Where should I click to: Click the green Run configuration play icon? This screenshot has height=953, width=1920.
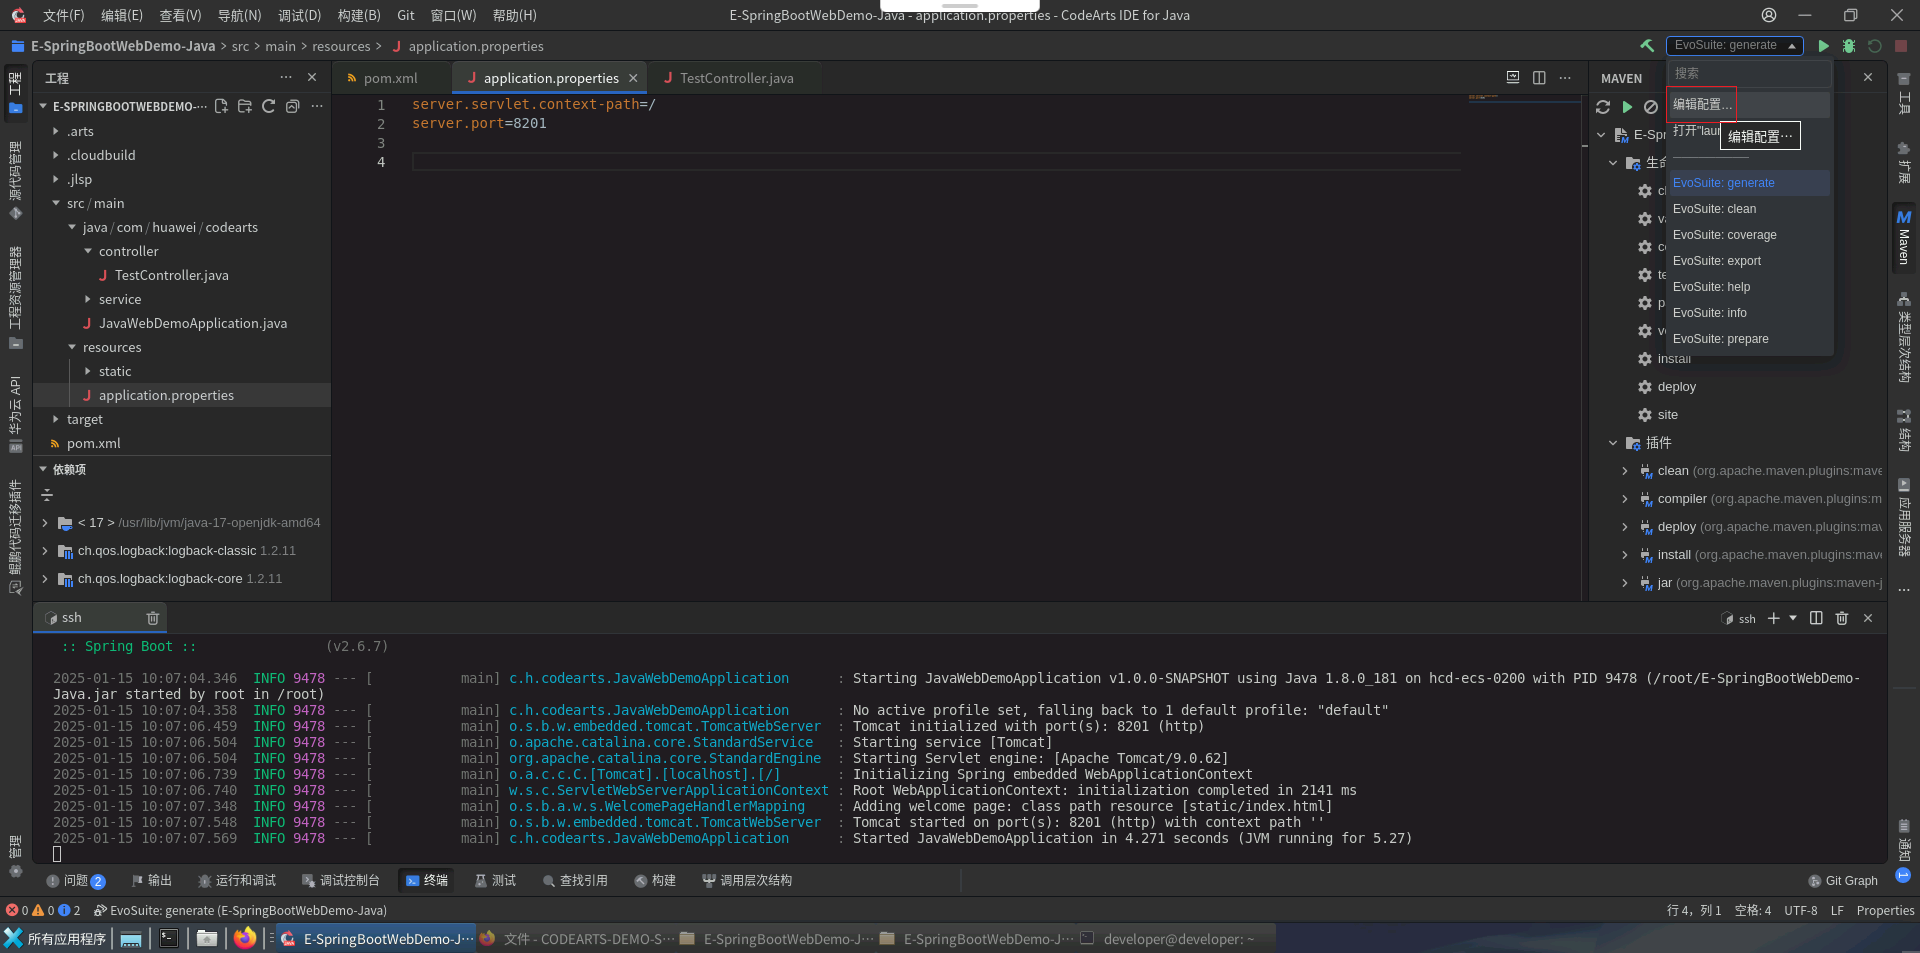(1823, 46)
